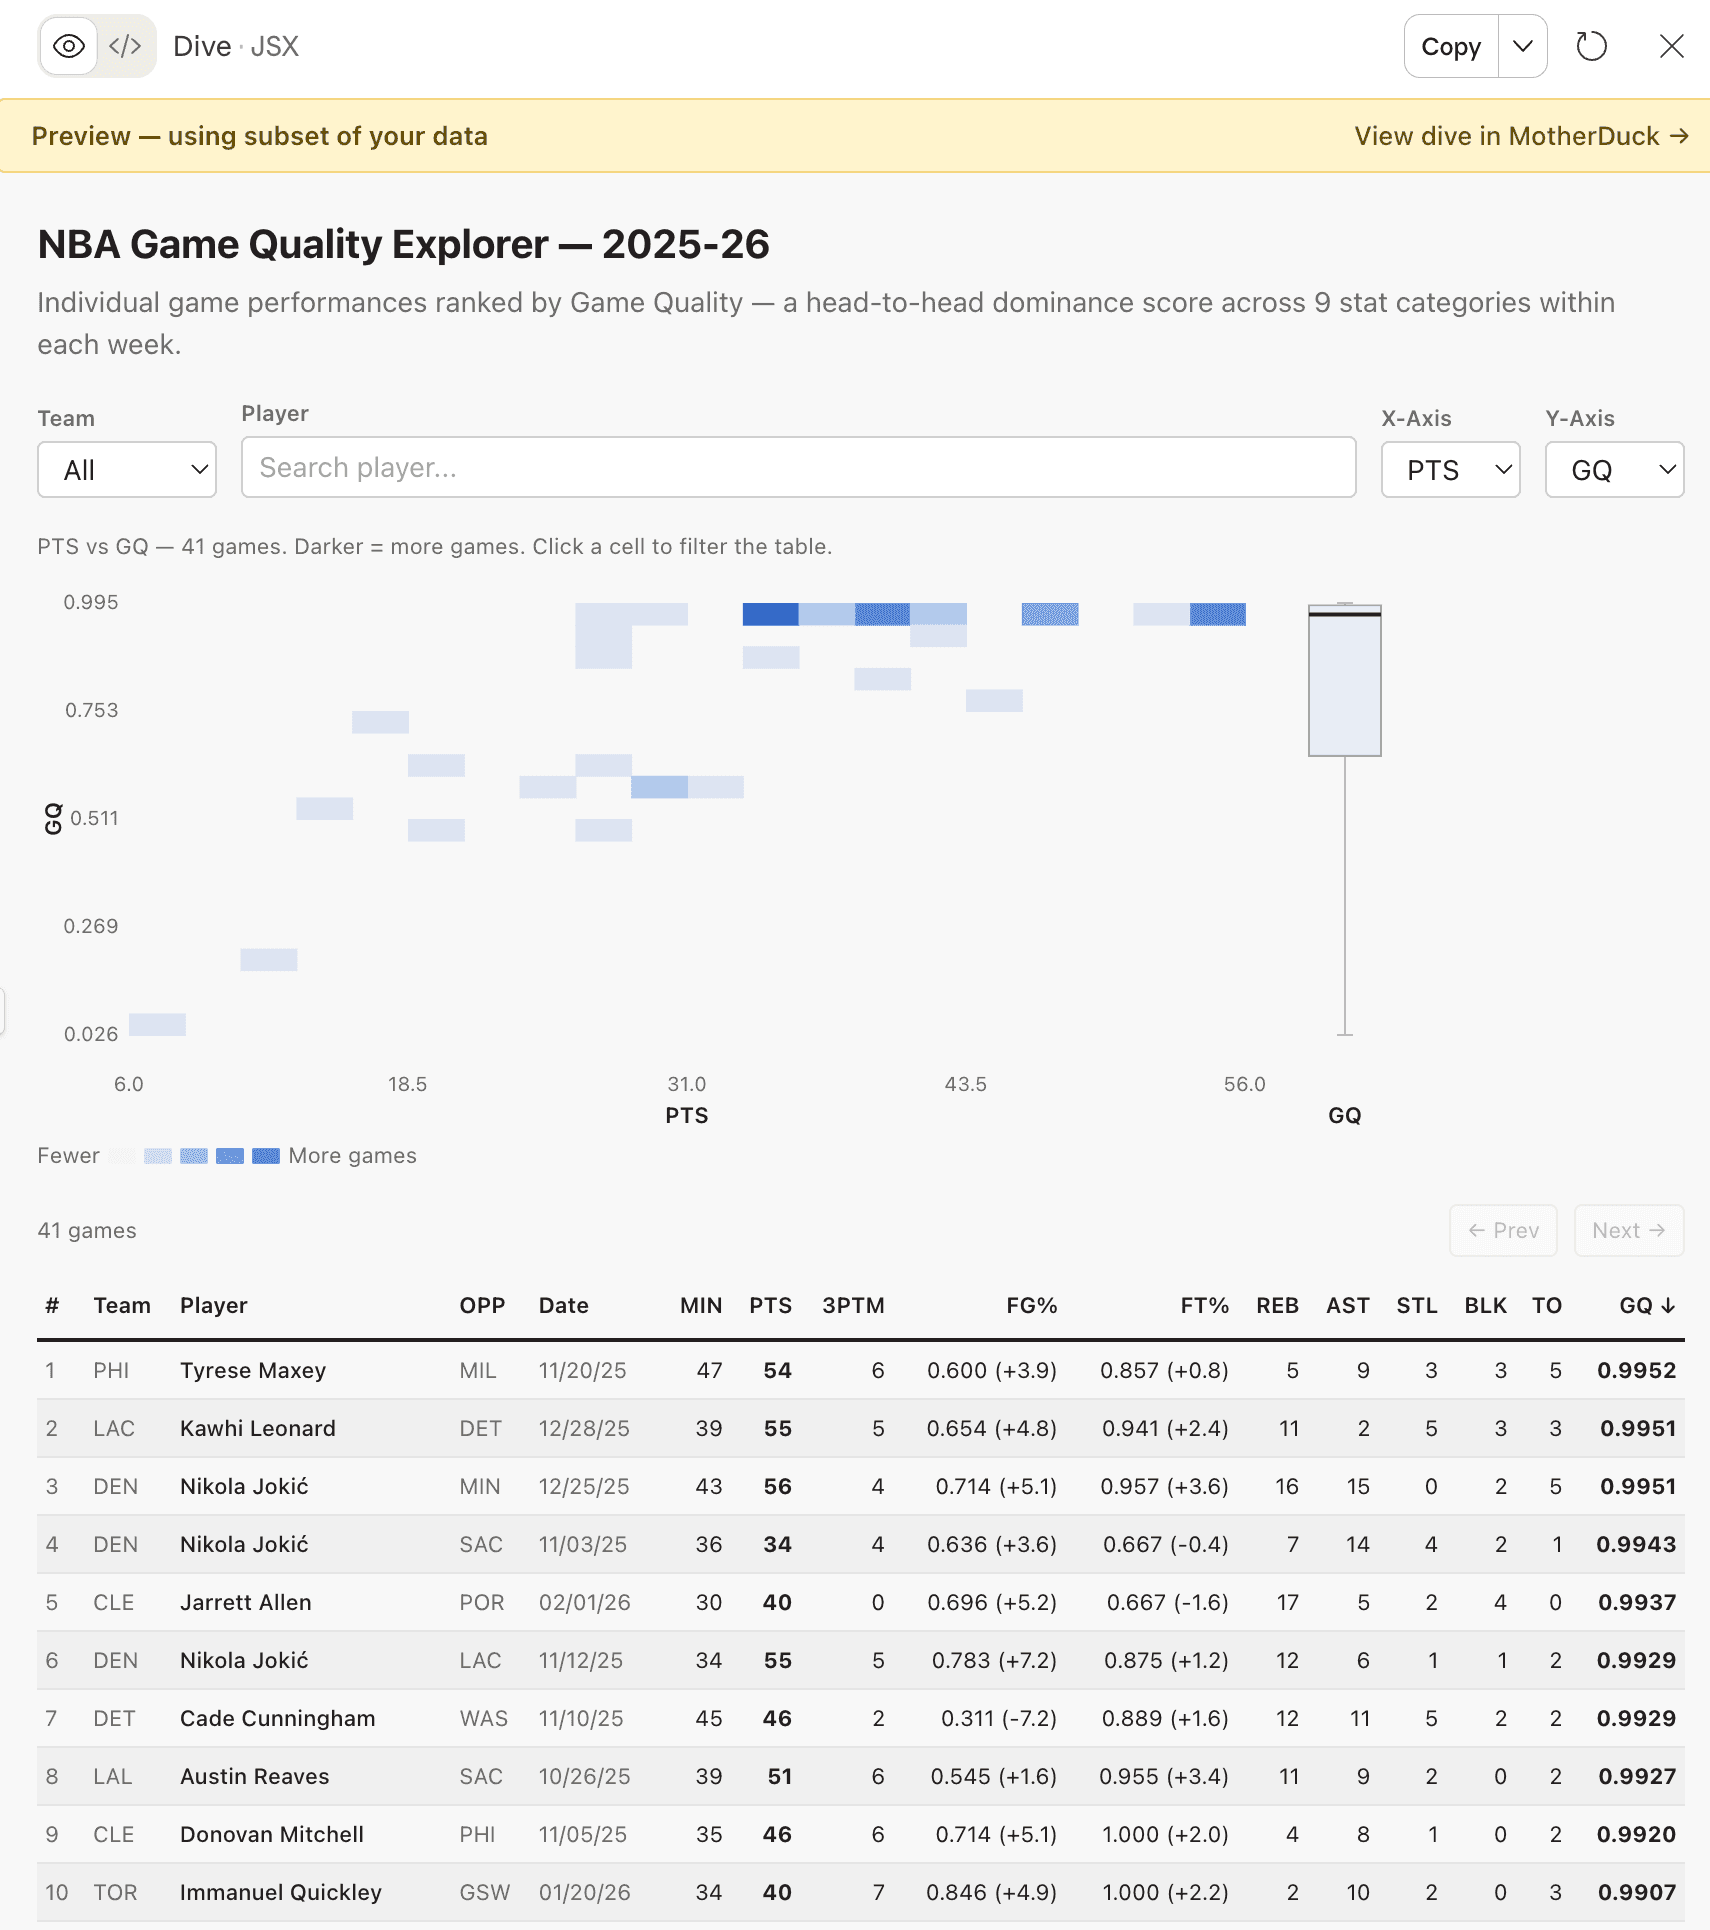Click the reload refresh icon

pyautogui.click(x=1591, y=46)
